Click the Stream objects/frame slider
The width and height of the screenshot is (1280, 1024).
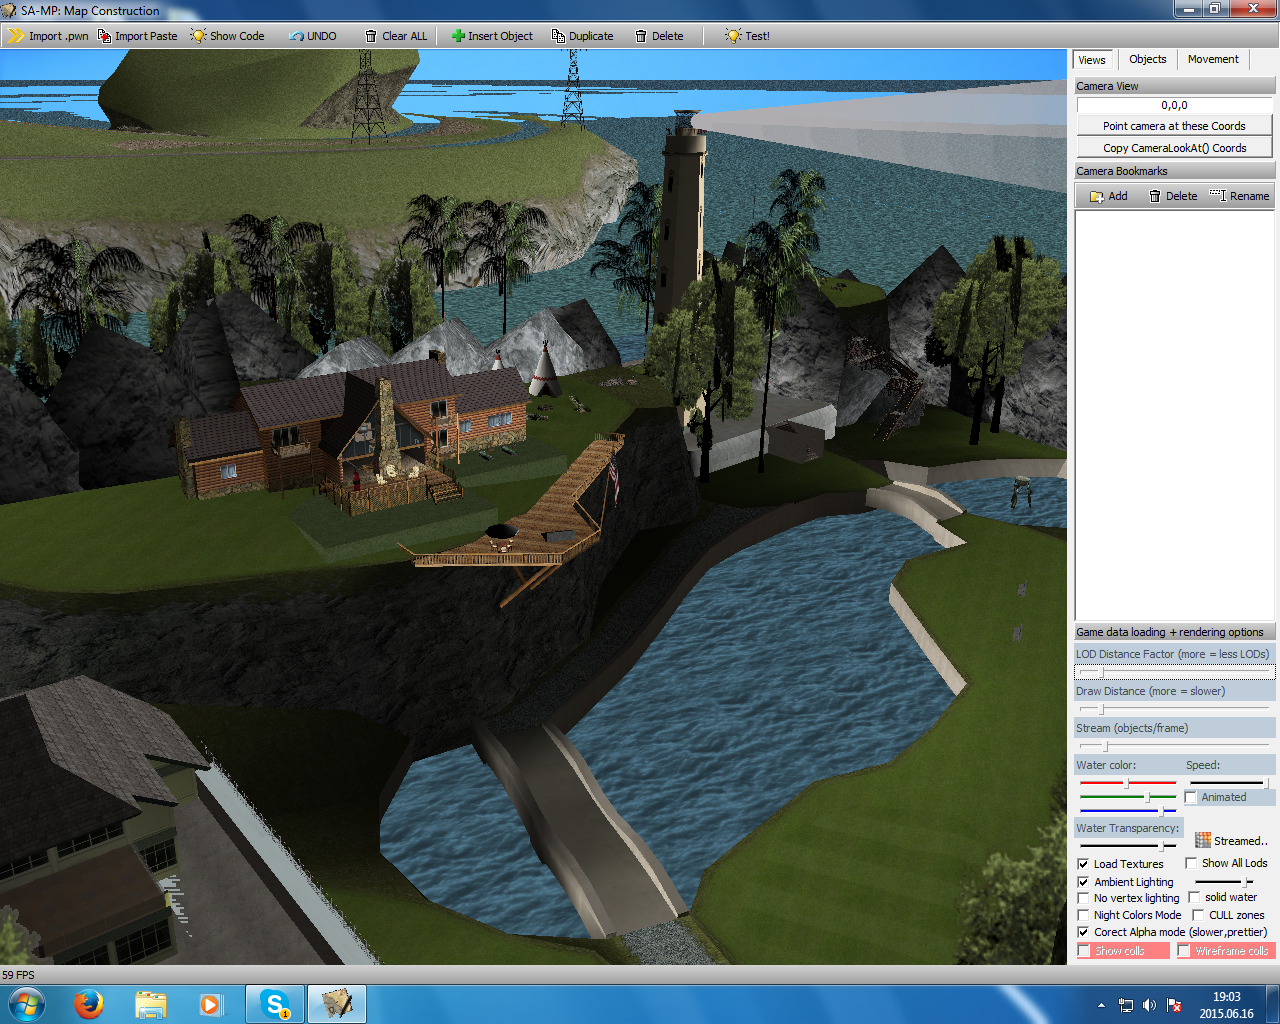coord(1174,746)
